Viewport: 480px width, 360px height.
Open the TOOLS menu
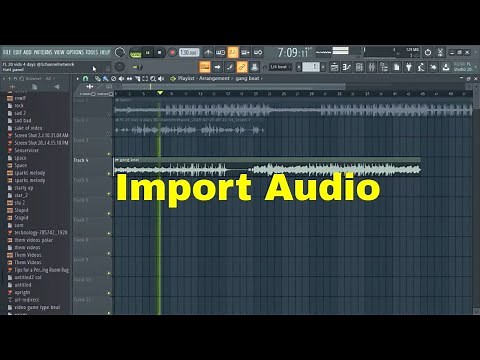tap(92, 52)
